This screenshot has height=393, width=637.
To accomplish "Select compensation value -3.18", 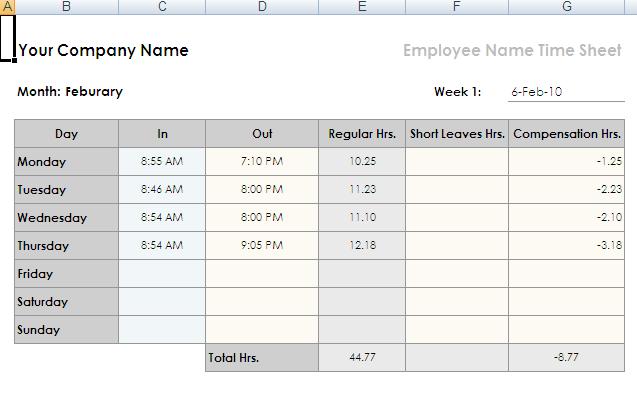I will coord(567,246).
